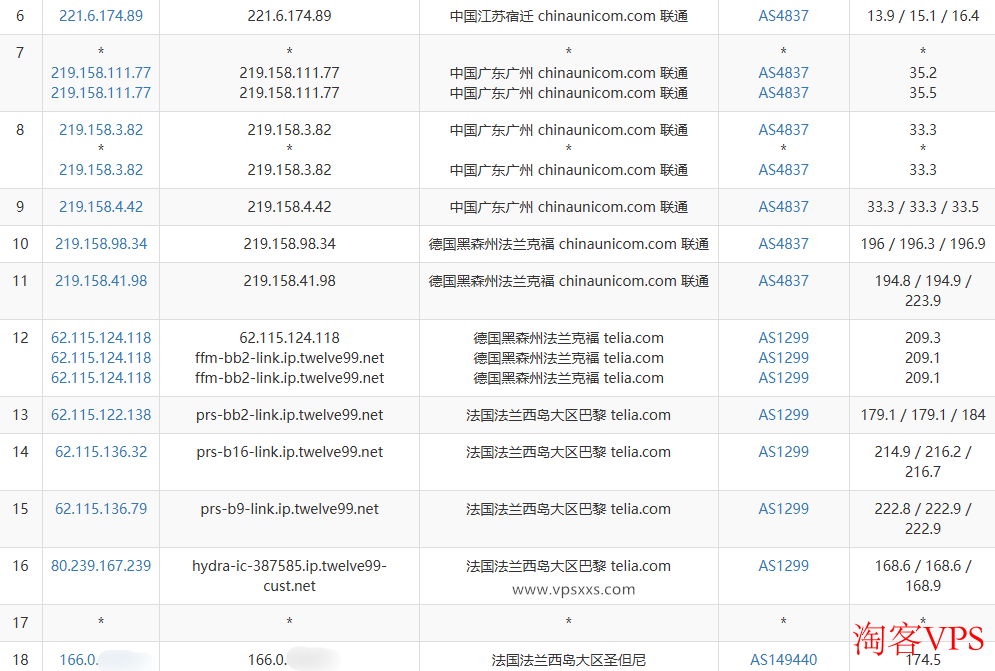Viewport: 995px width, 671px height.
Task: Click the latency value 209.3
Action: click(923, 338)
